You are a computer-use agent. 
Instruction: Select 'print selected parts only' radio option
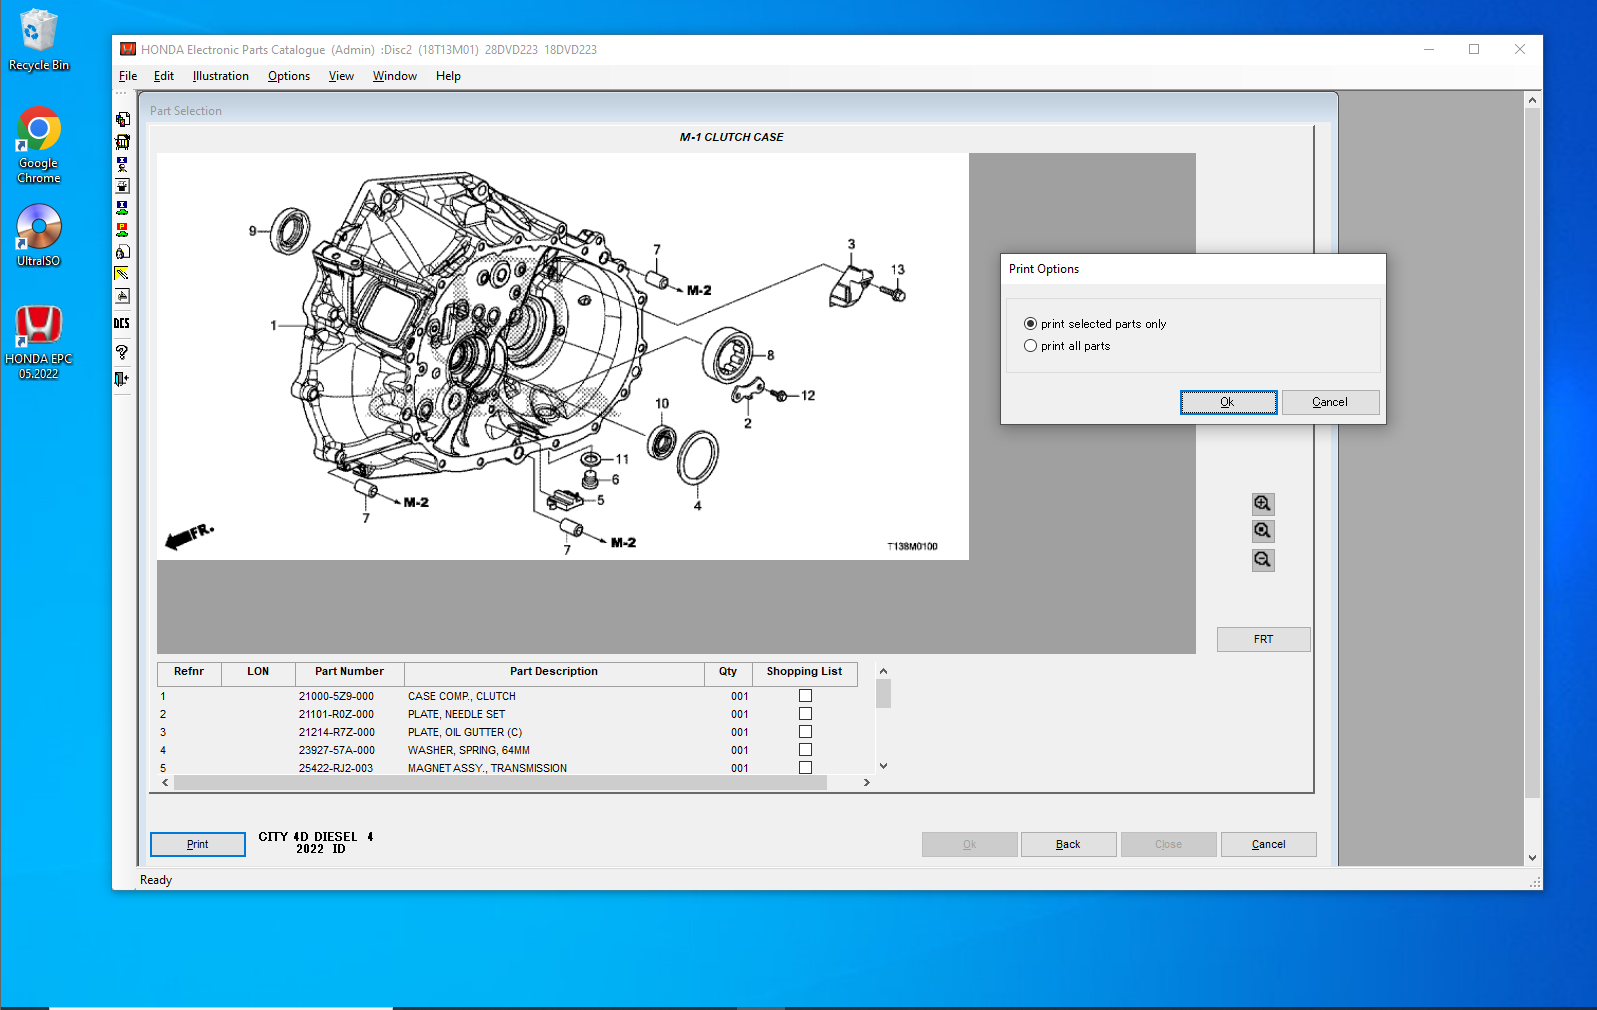click(1030, 324)
